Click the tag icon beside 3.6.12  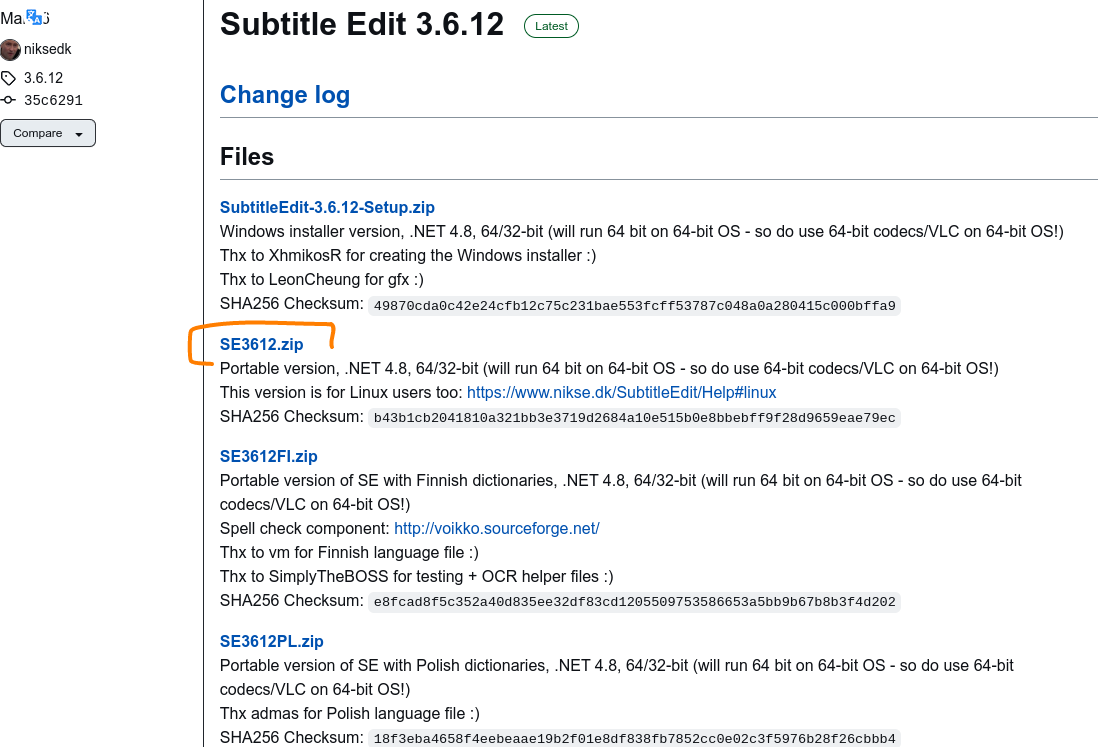pyautogui.click(x=8, y=78)
